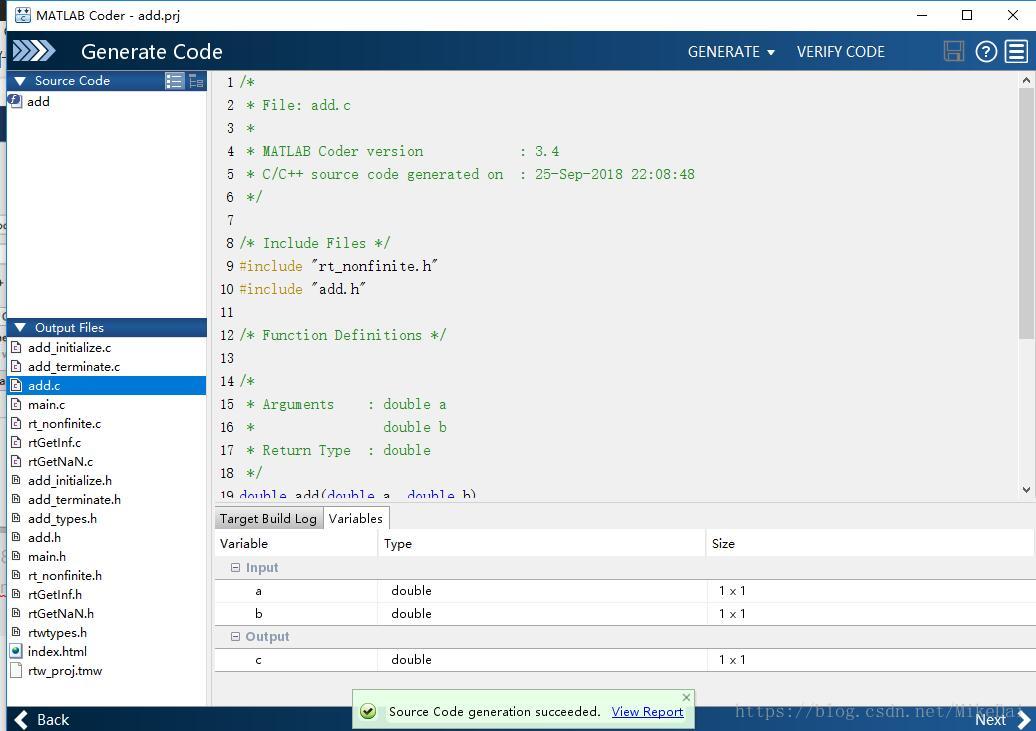Screen dimensions: 1036x731
Task: Open rtGetInf.h header file
Action: pos(55,594)
